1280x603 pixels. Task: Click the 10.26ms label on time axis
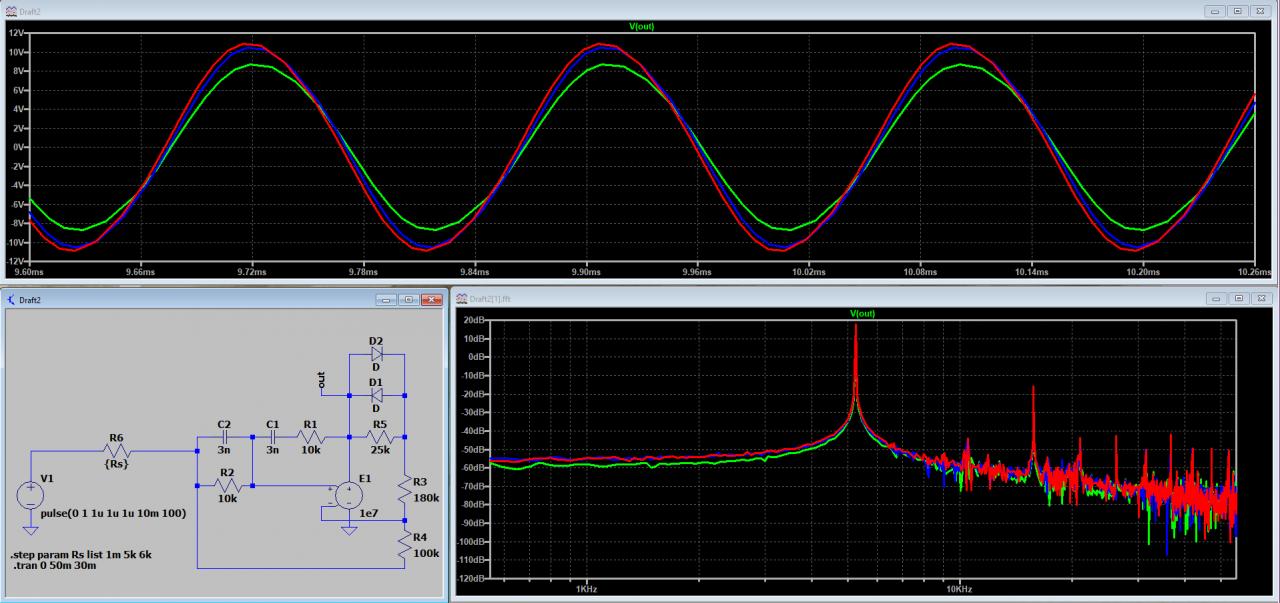pyautogui.click(x=1254, y=271)
